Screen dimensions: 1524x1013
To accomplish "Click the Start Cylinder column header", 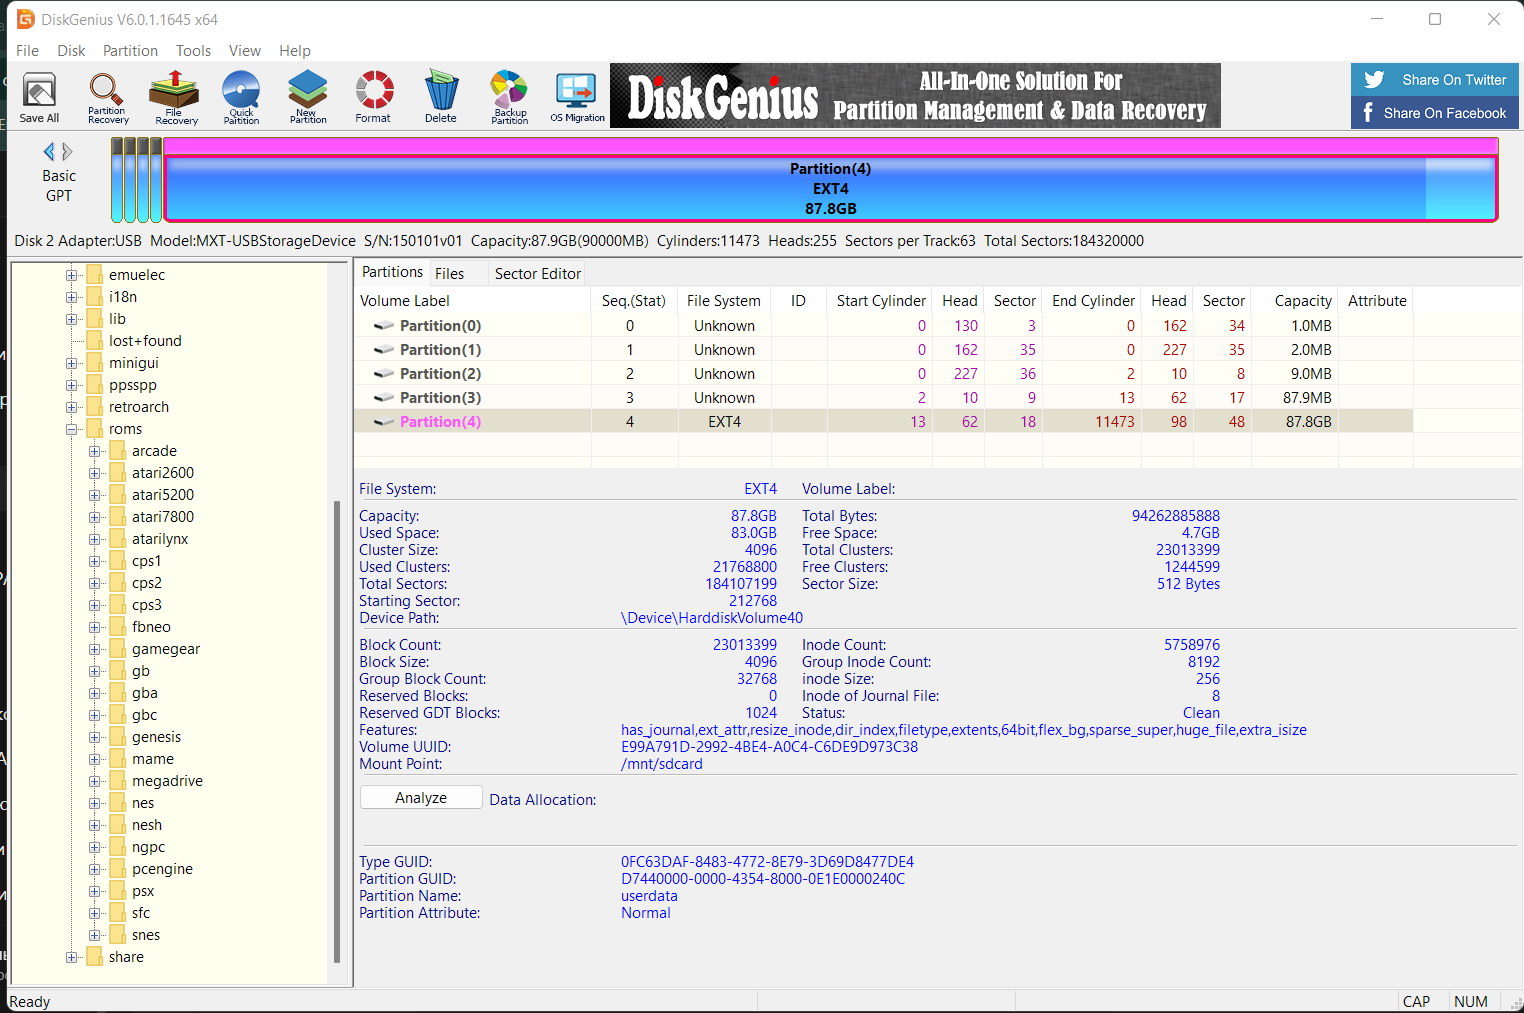I will [880, 301].
